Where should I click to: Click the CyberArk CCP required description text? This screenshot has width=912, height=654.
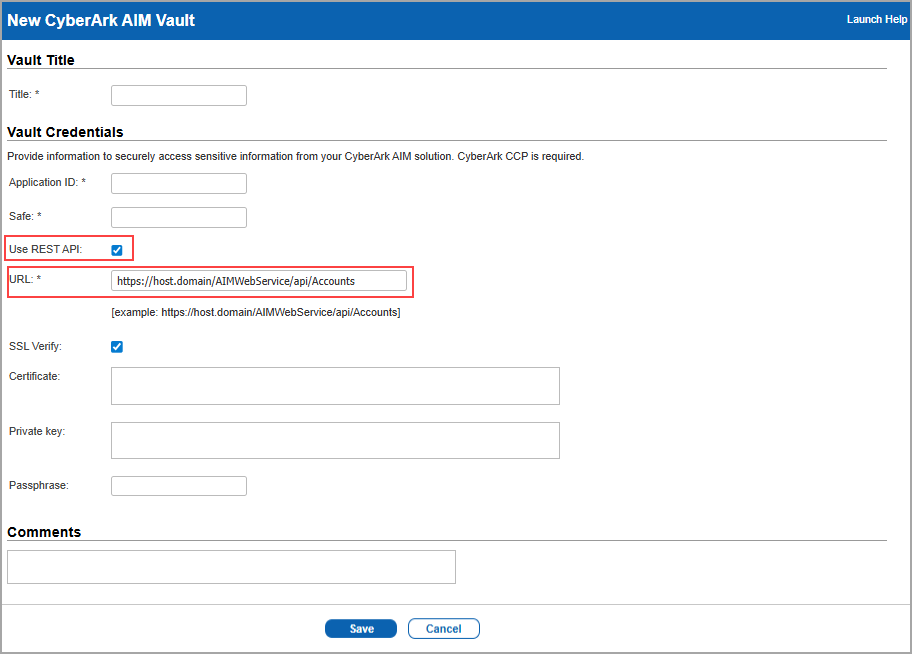[295, 156]
